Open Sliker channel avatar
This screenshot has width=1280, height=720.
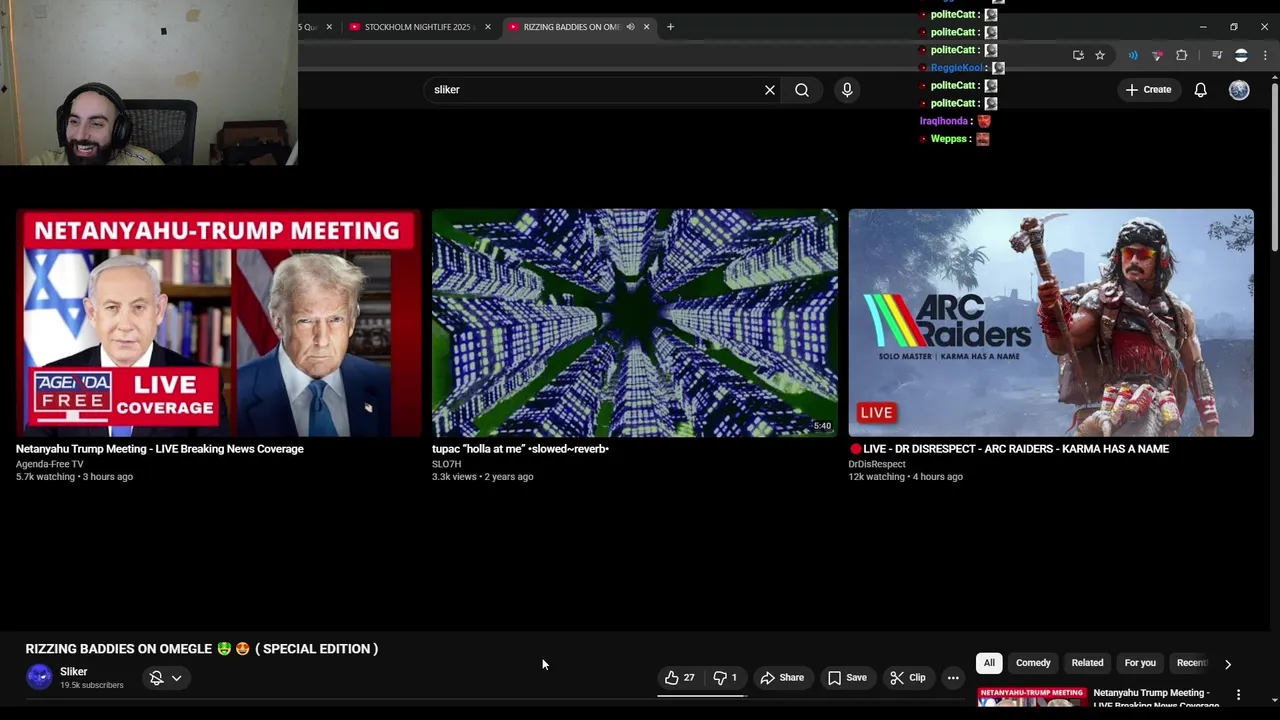click(39, 678)
